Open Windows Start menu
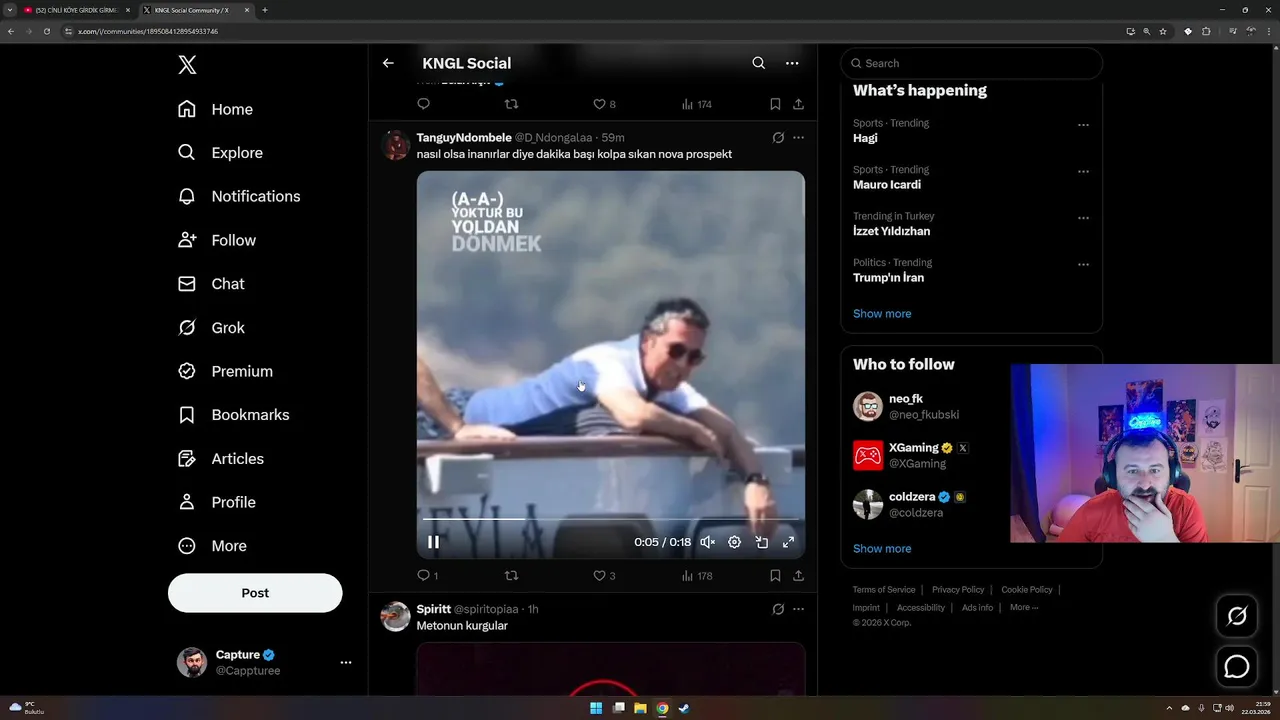1280x720 pixels. pyautogui.click(x=596, y=708)
